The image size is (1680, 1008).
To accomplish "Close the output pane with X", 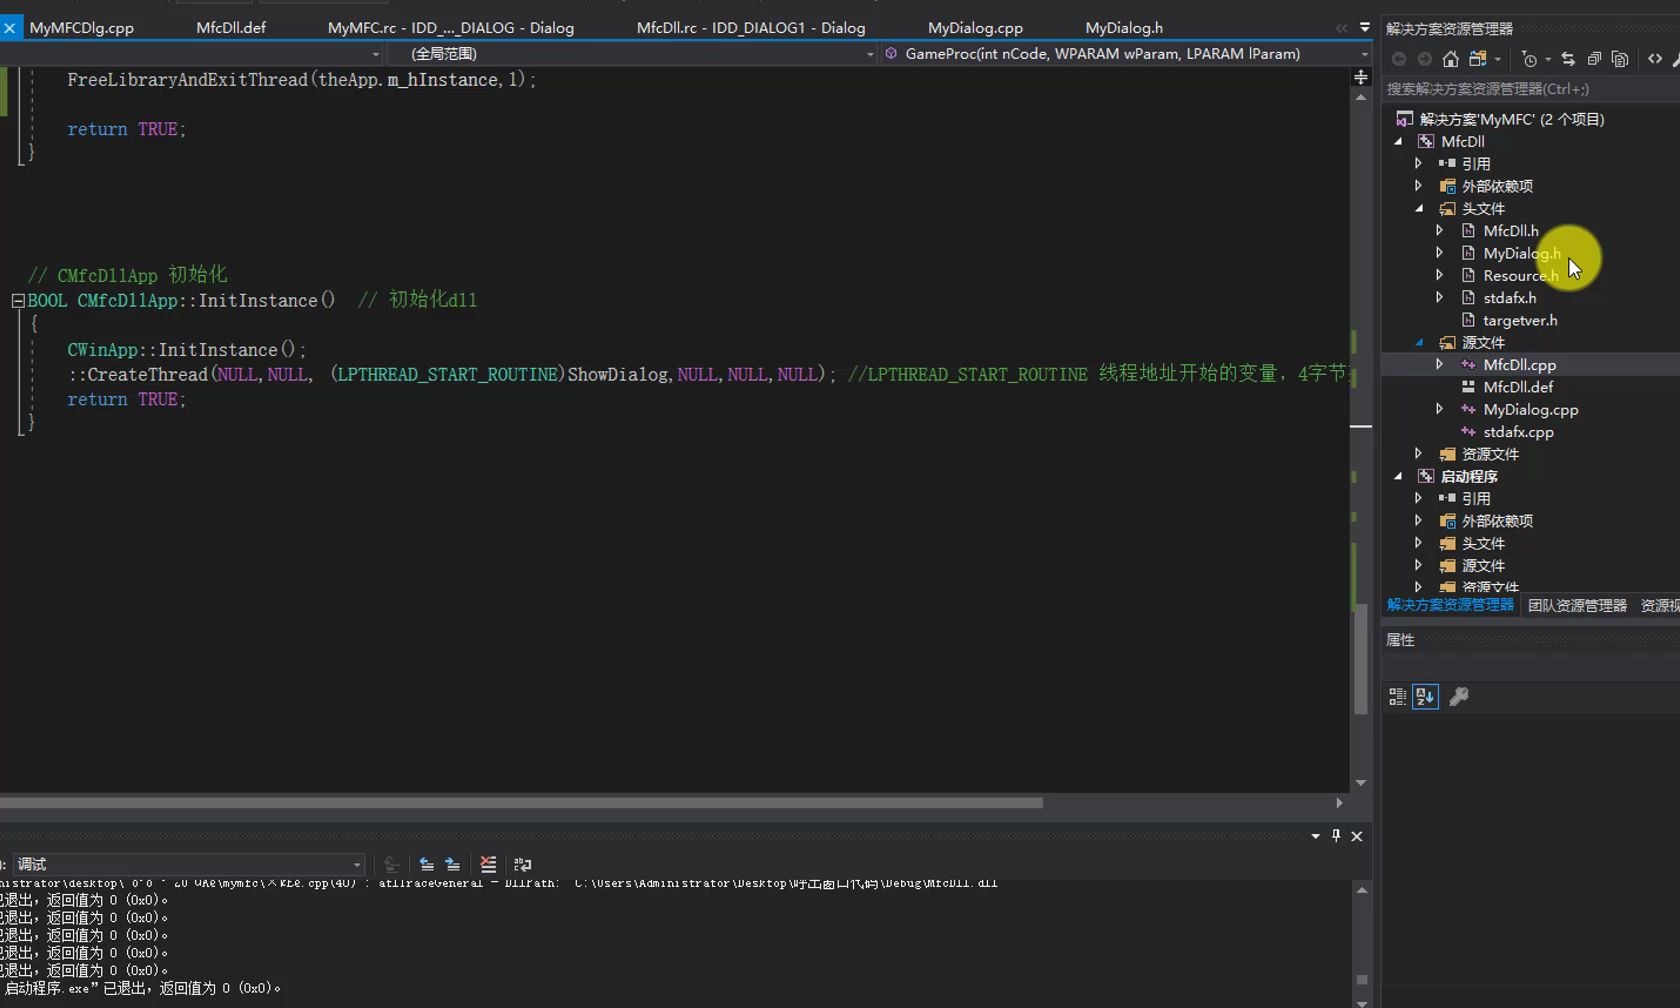I will [x=1357, y=836].
